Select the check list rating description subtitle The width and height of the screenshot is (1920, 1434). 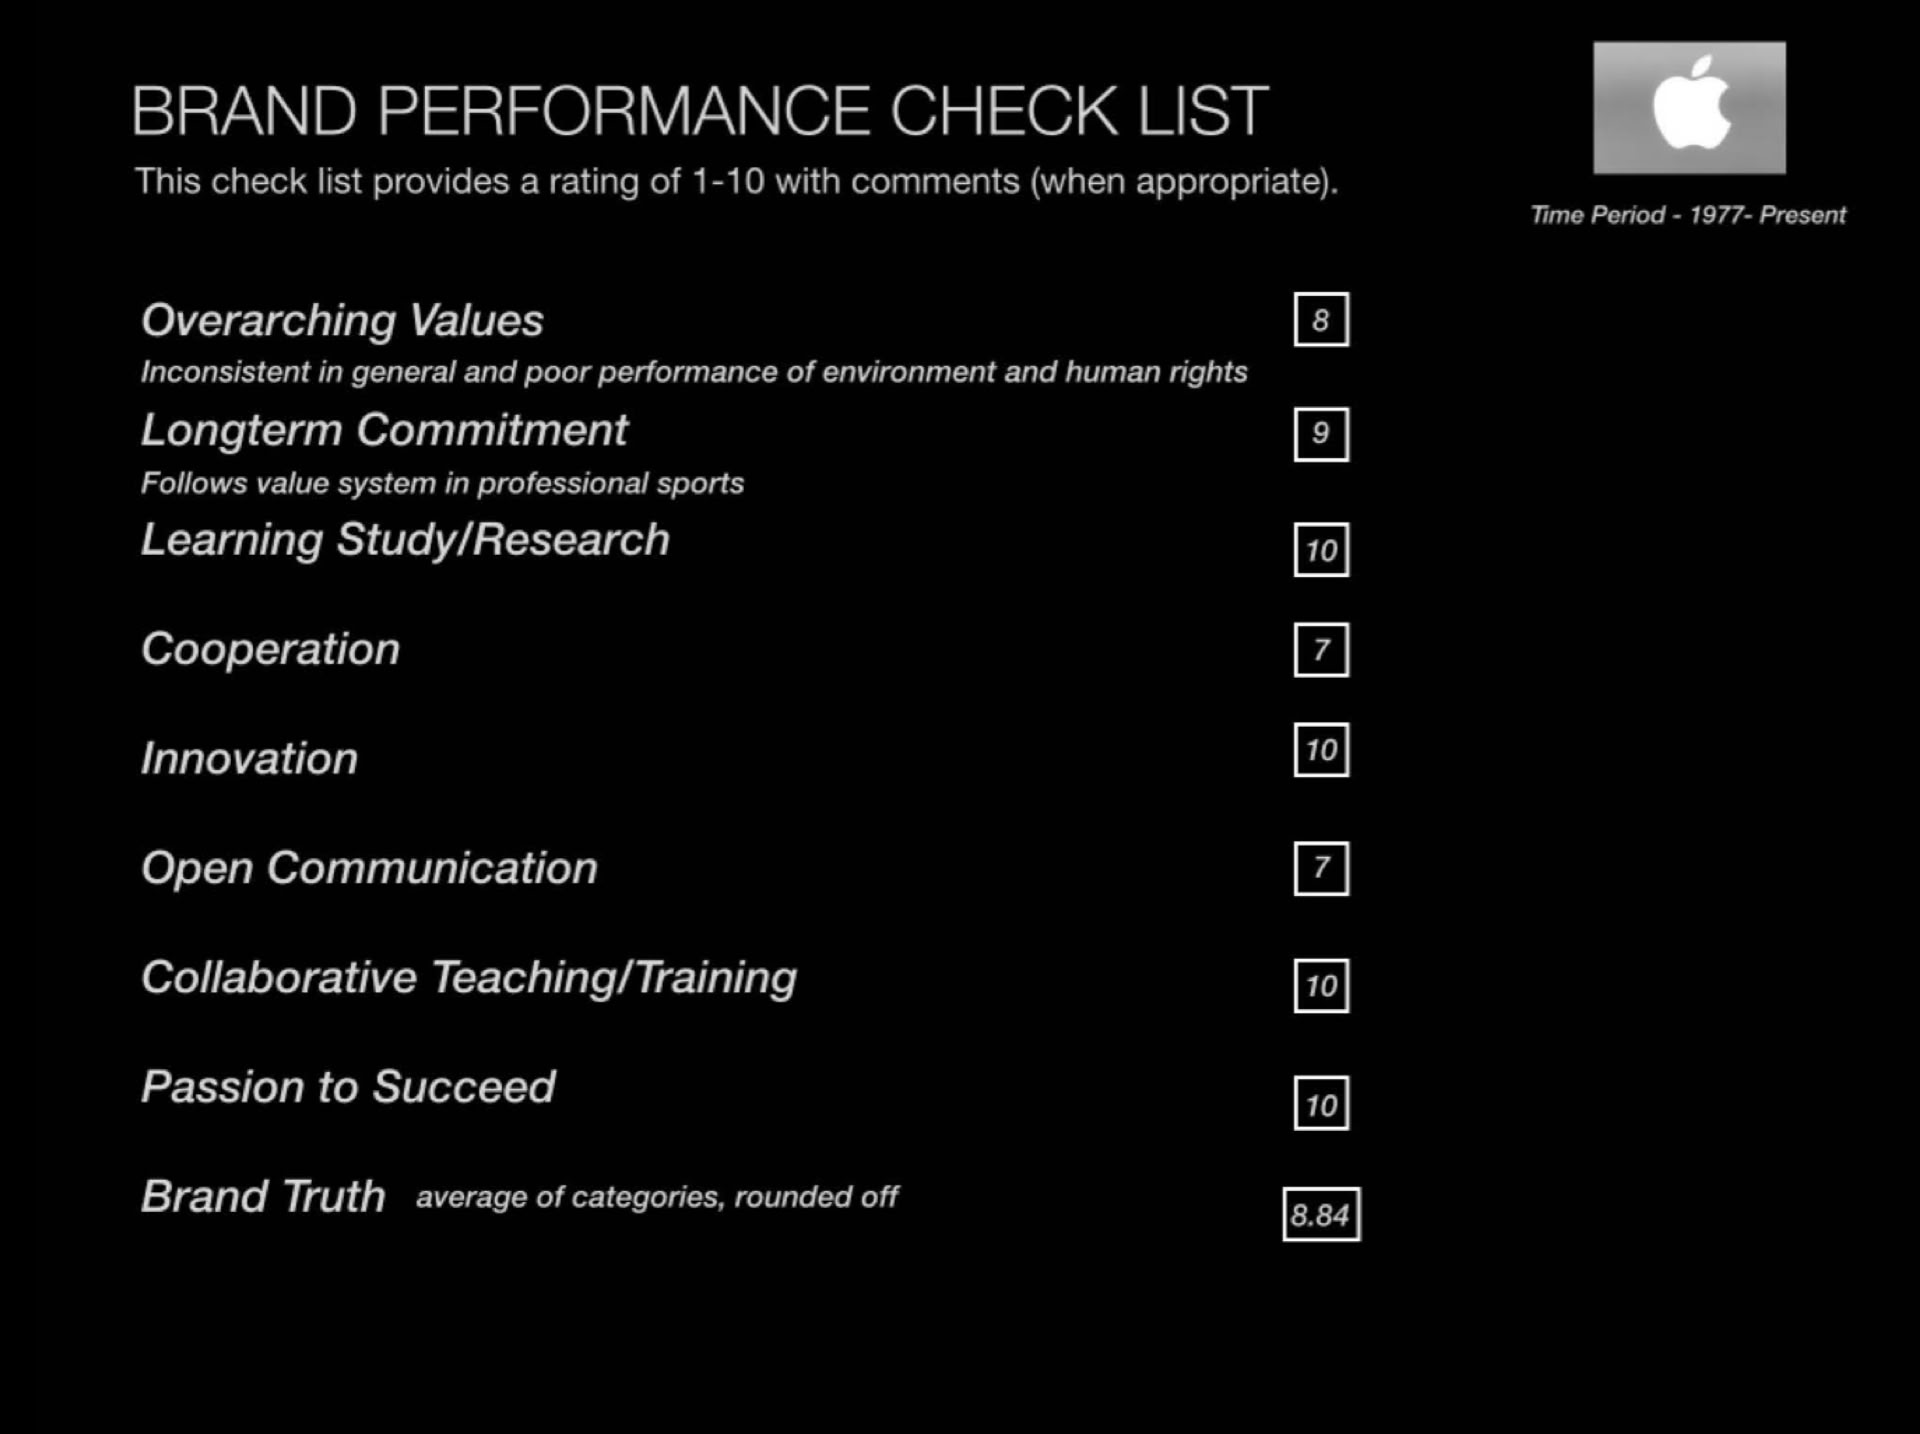(736, 182)
